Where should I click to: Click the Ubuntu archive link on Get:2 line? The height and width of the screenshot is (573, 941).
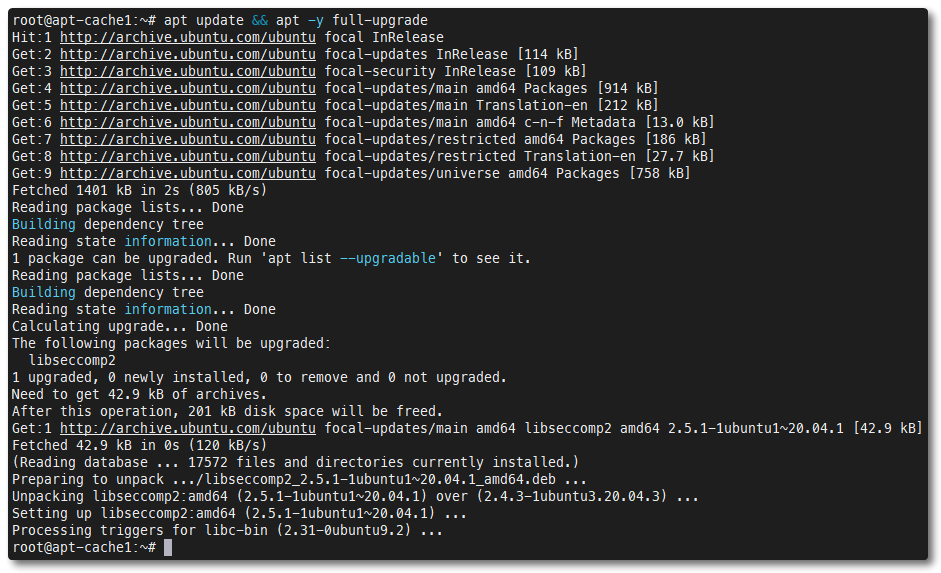tap(188, 54)
